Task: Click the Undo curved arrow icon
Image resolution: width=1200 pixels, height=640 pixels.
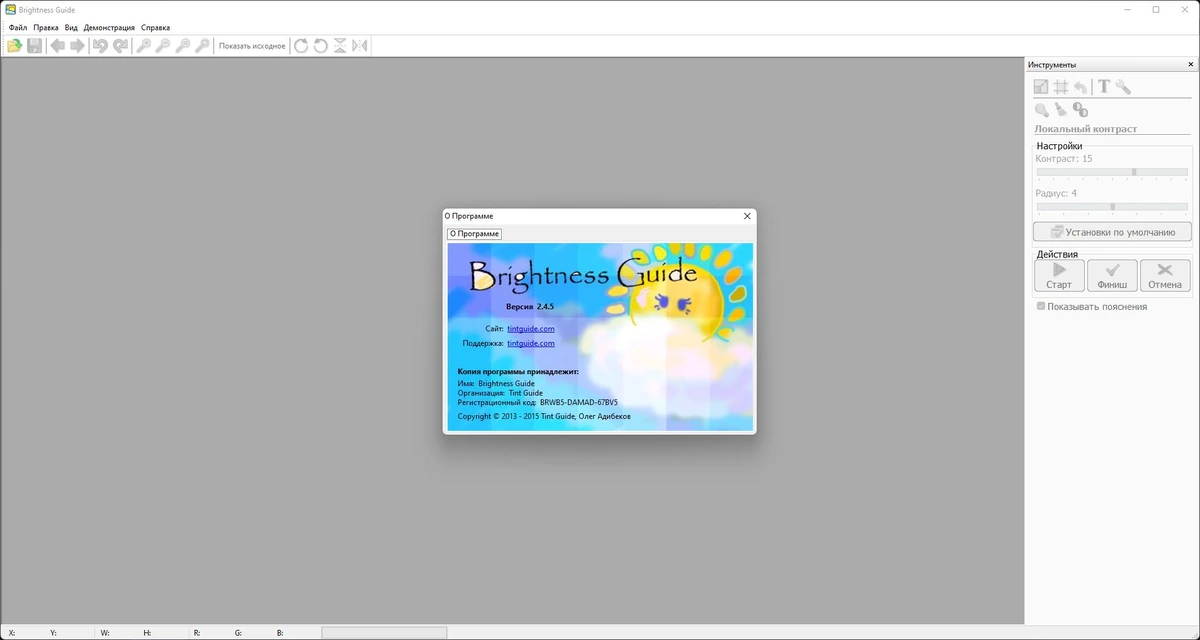Action: [100, 46]
